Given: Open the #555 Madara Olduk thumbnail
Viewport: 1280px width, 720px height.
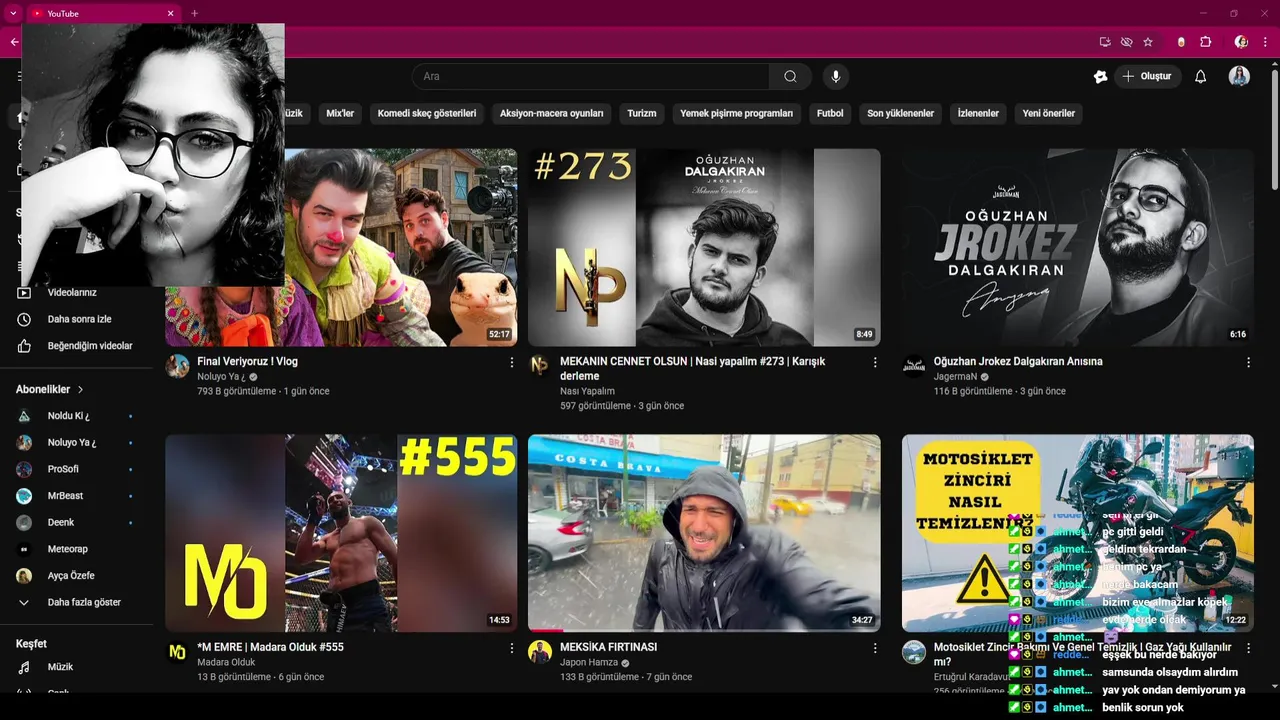Looking at the screenshot, I should 341,533.
